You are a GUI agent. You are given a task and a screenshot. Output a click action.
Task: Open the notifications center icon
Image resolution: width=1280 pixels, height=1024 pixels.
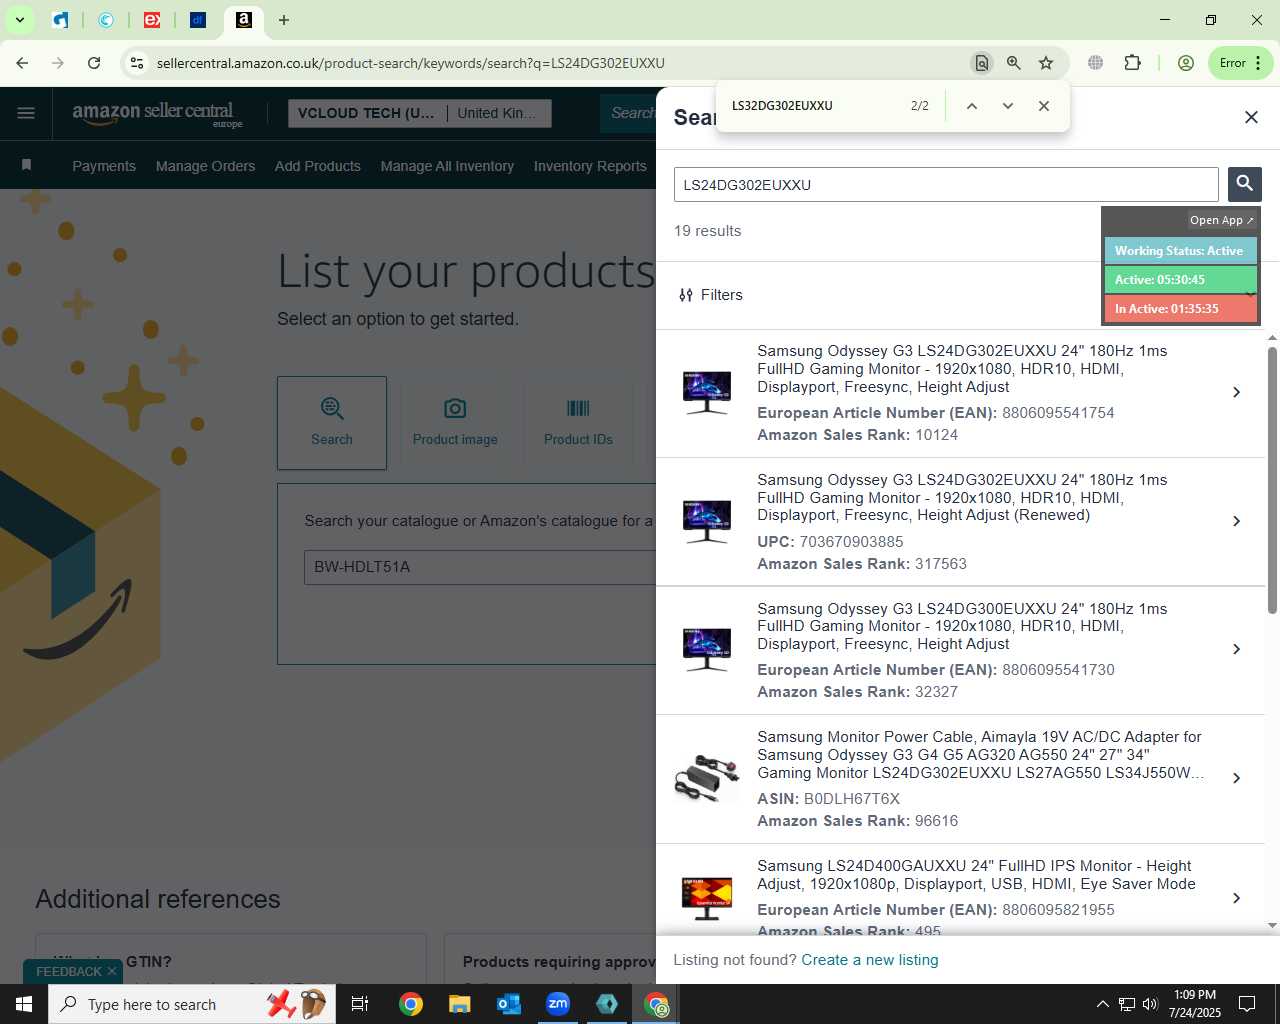point(1247,1004)
